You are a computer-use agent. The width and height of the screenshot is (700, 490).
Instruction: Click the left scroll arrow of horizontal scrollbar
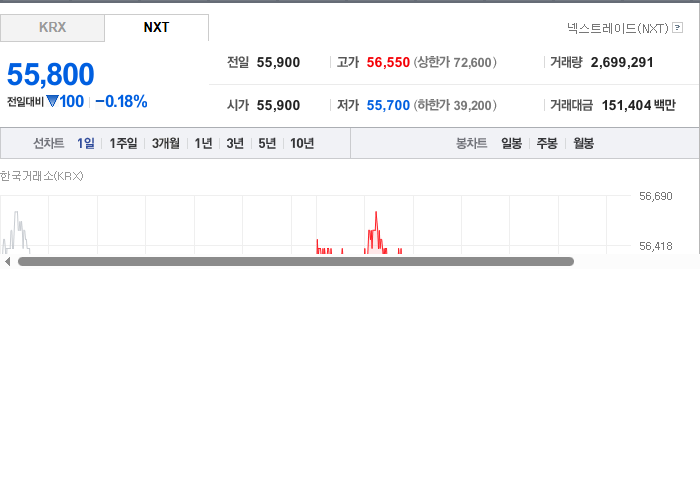coord(7,262)
